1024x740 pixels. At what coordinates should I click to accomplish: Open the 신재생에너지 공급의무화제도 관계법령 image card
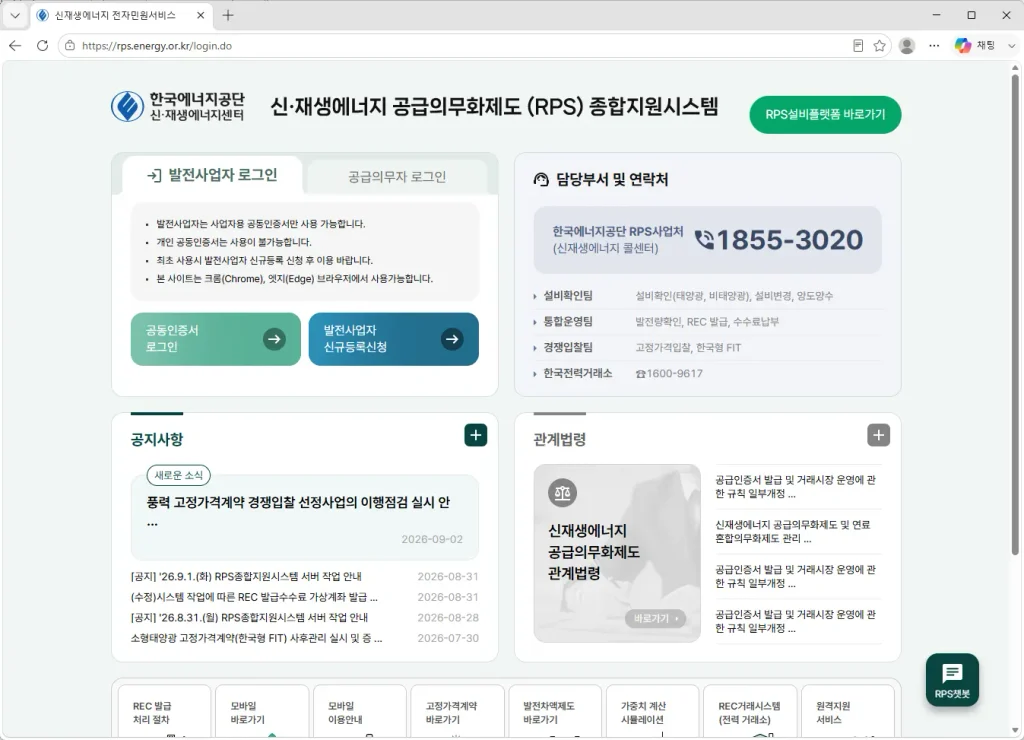coord(616,553)
